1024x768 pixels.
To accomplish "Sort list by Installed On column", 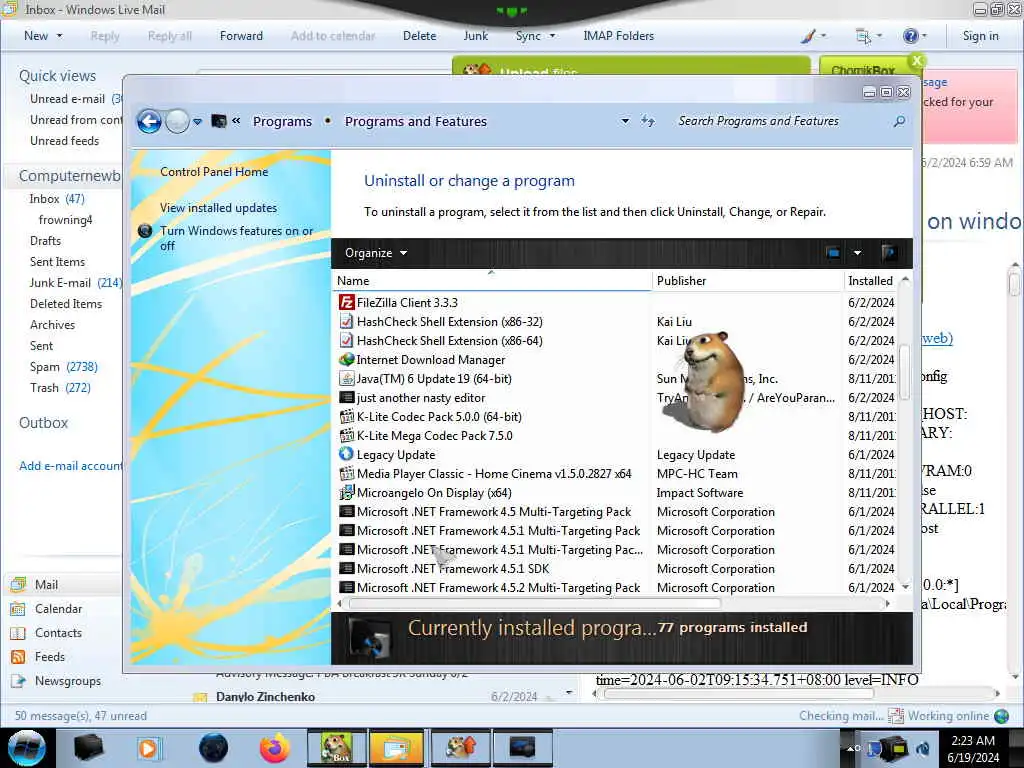I will click(871, 281).
